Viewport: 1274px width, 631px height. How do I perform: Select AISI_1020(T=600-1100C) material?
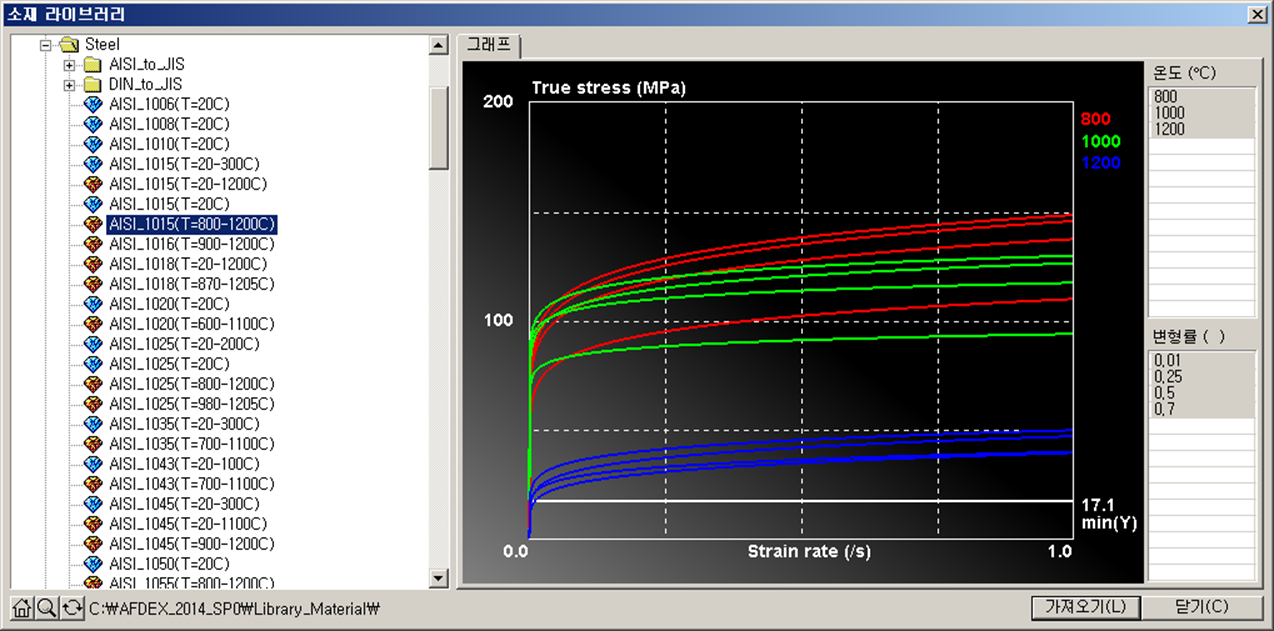pyautogui.click(x=191, y=324)
